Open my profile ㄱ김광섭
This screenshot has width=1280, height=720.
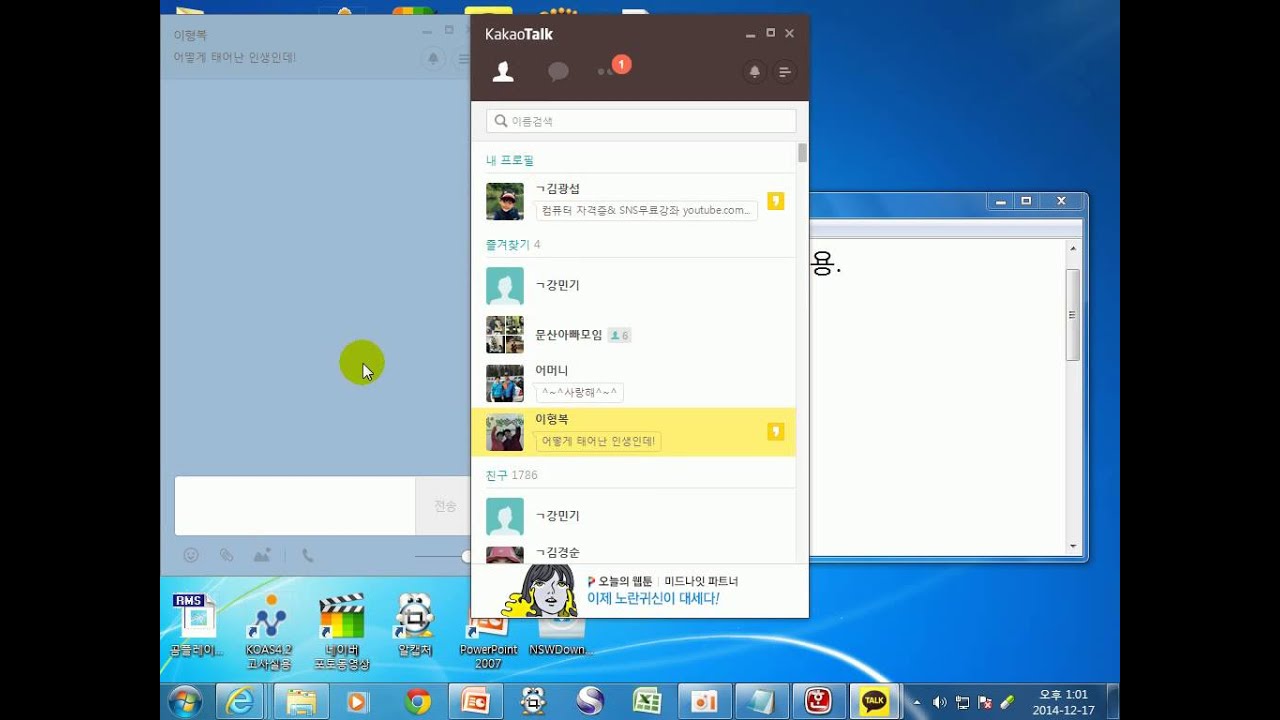click(x=633, y=201)
